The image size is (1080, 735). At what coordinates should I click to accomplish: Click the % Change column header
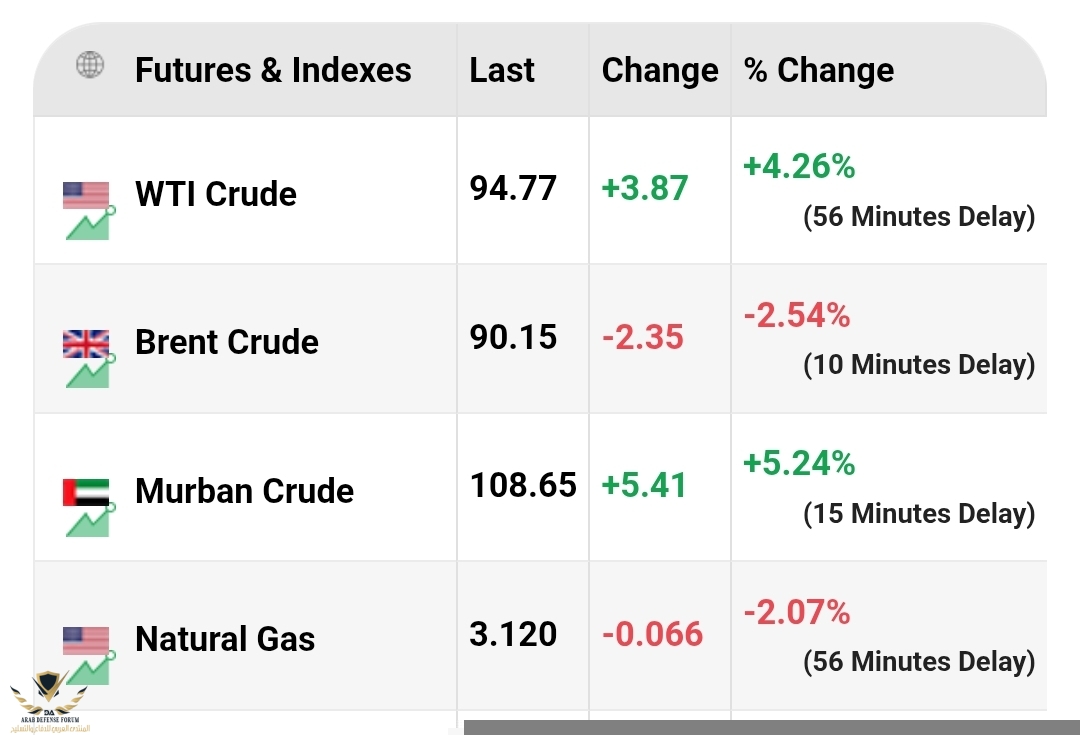tap(819, 70)
